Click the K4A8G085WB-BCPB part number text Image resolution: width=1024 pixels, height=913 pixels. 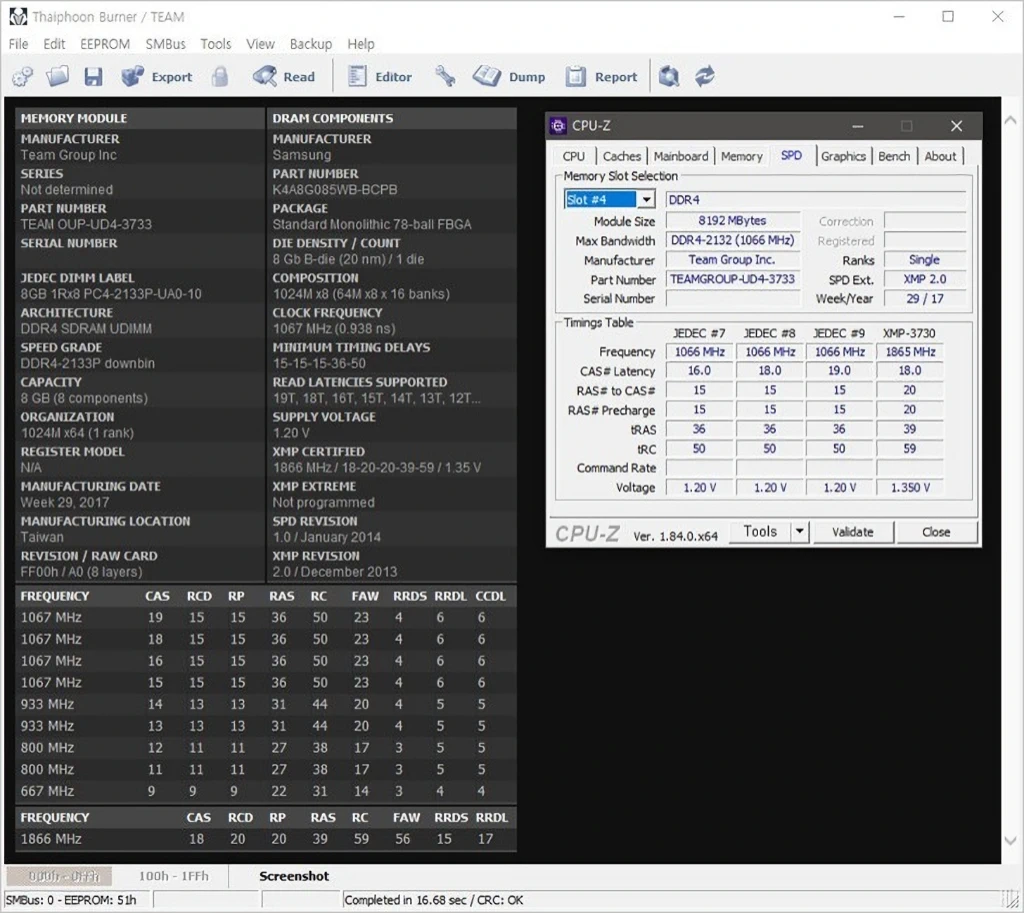click(335, 189)
